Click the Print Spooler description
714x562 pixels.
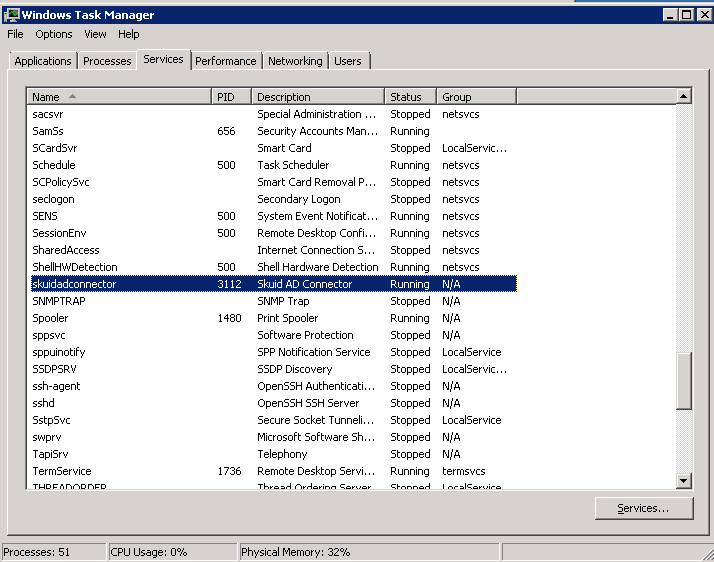(288, 318)
